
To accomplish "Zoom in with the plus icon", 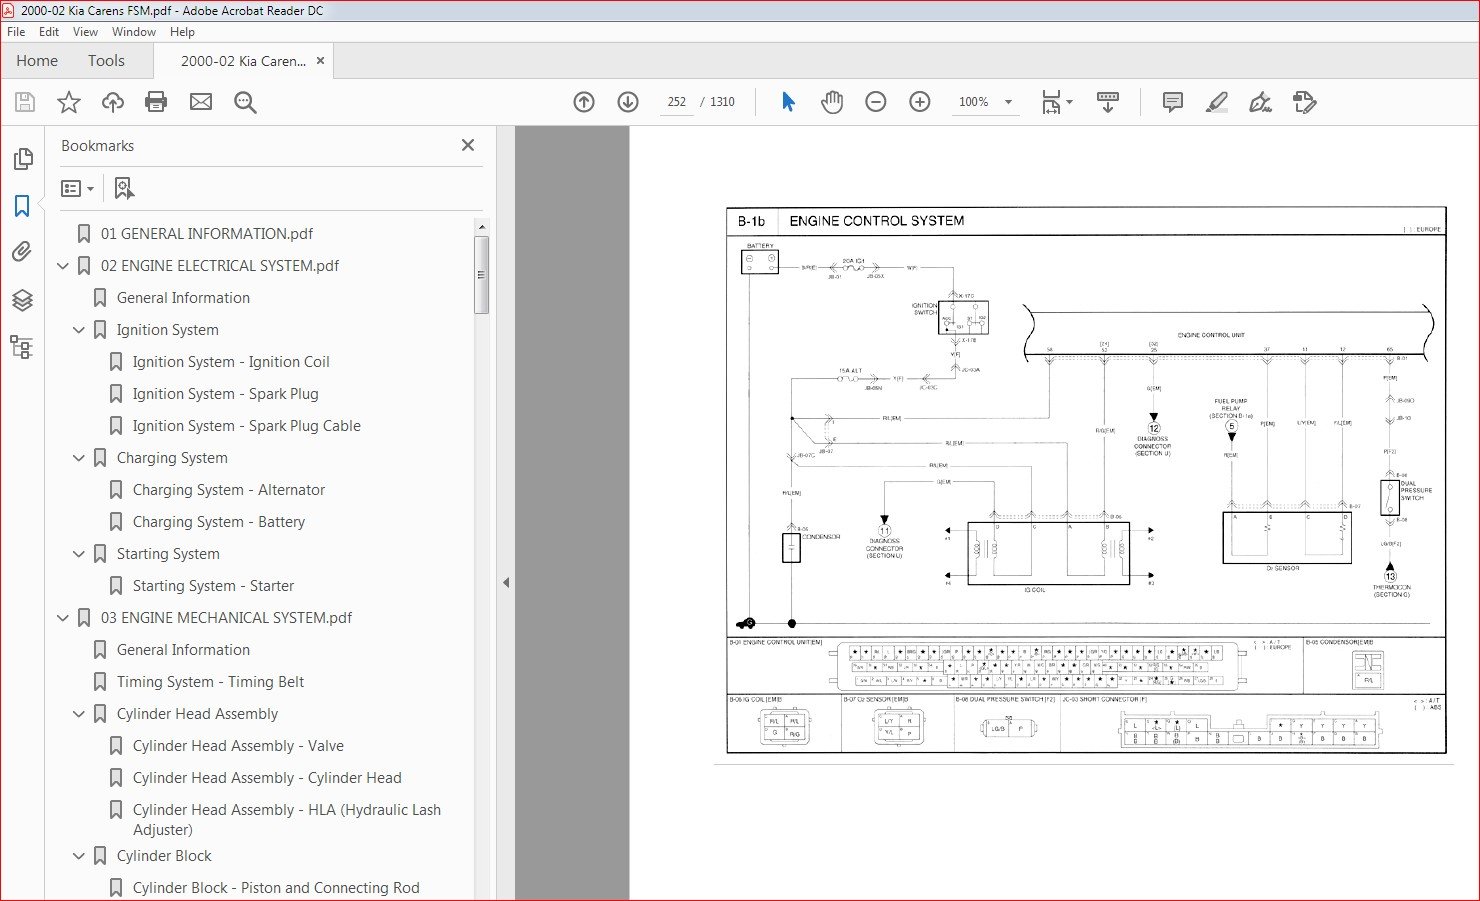I will pos(920,102).
